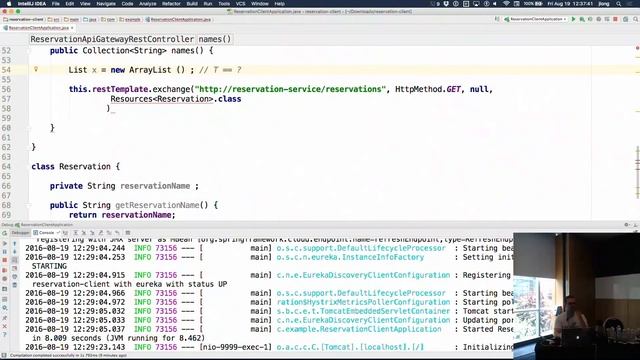
Task: Click 'reservationName' field on line 66
Action: (155, 186)
